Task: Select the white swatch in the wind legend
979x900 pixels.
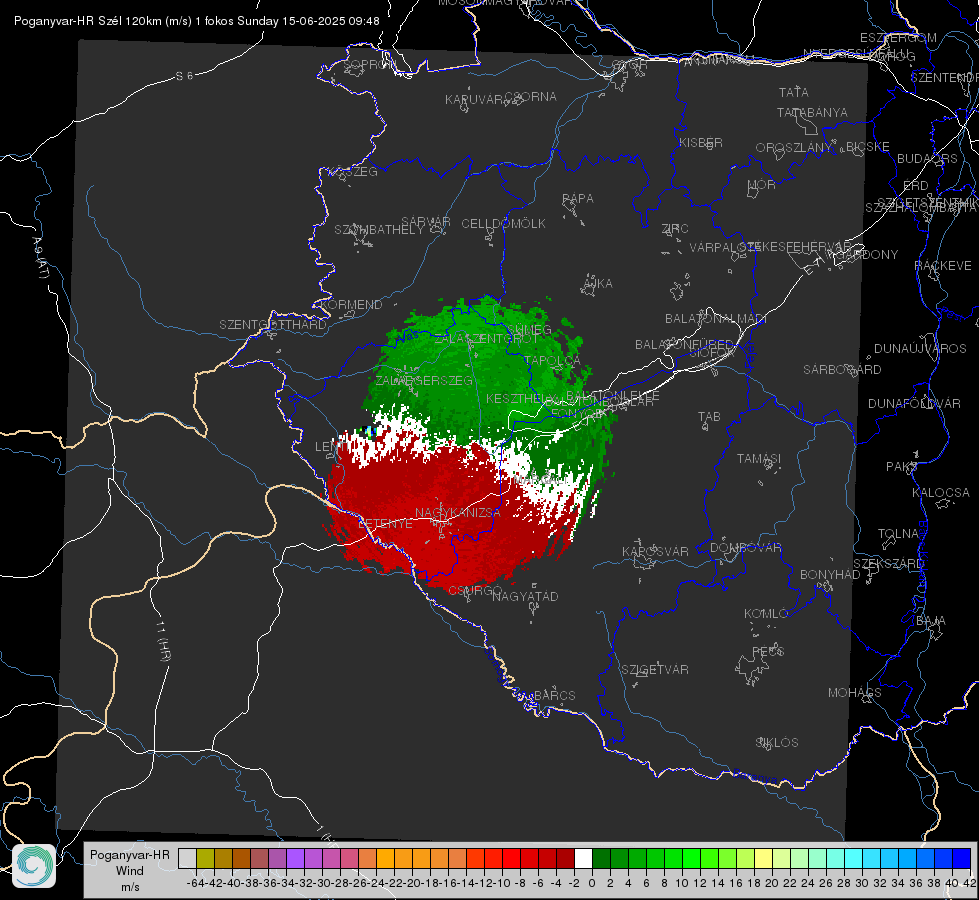Action: [x=583, y=858]
